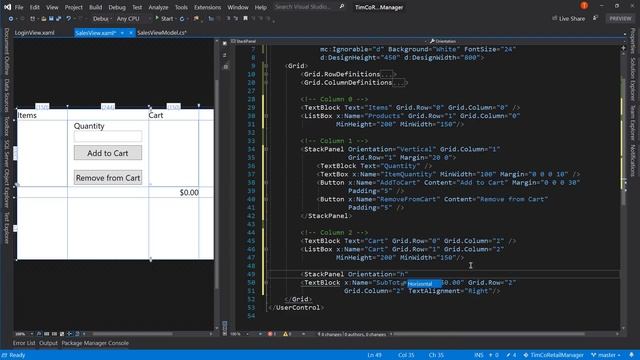Viewport: 640px width, 360px height.
Task: Open the Error List tab
Action: coord(24,343)
